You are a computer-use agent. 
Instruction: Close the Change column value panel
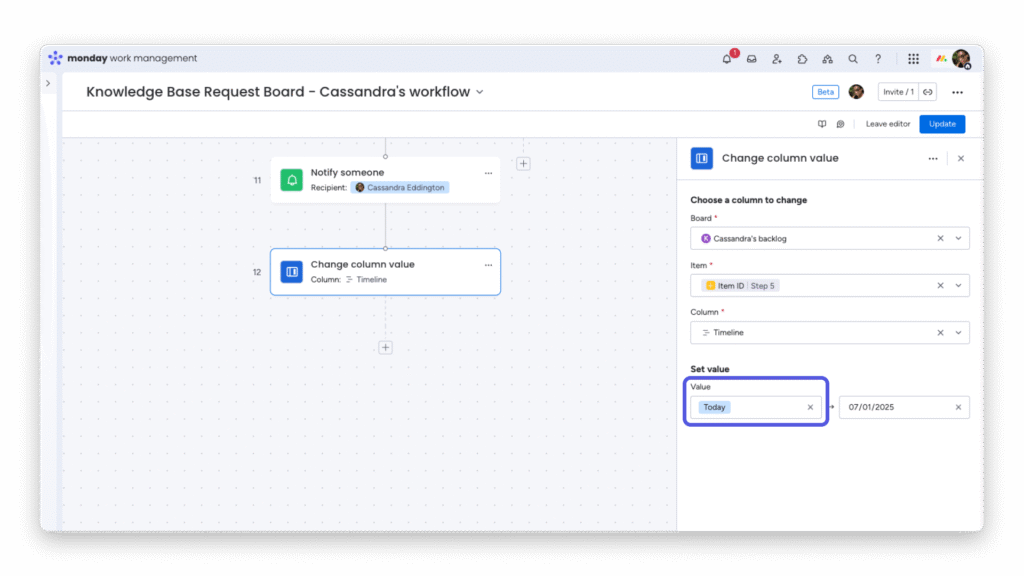(961, 159)
